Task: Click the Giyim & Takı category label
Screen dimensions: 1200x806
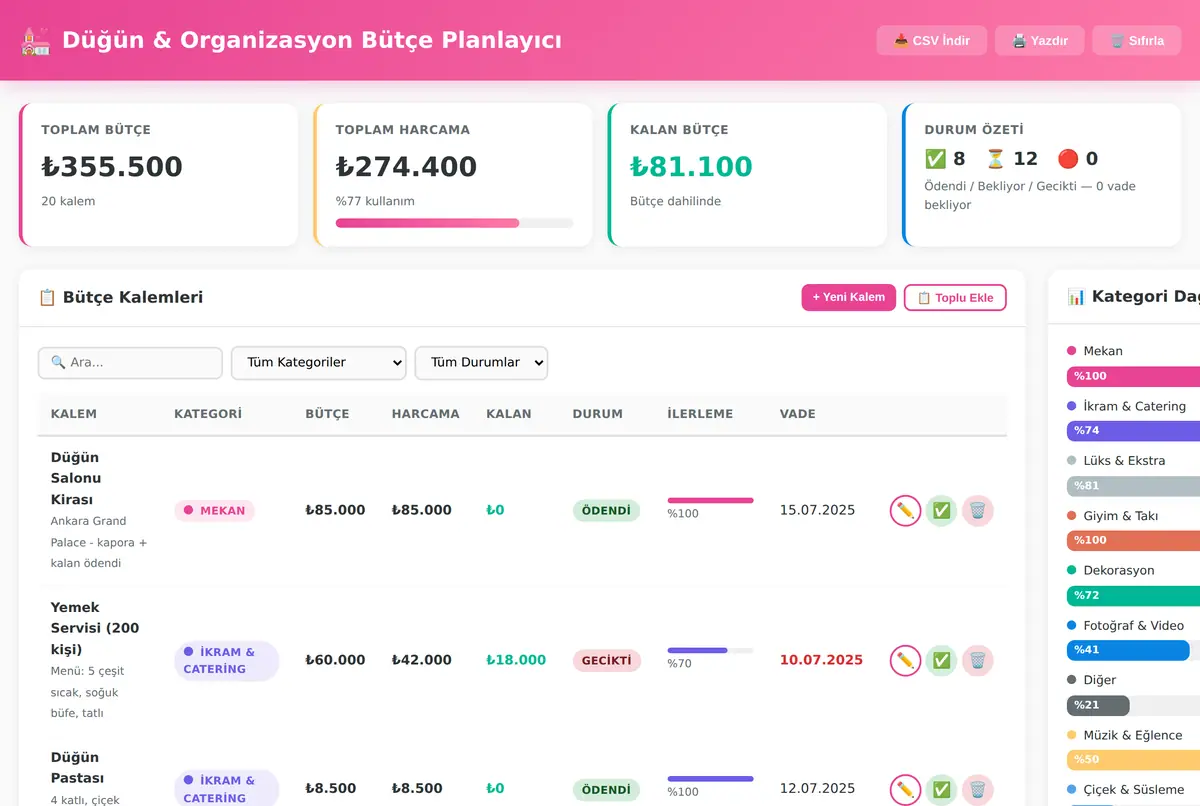Action: pyautogui.click(x=1120, y=516)
